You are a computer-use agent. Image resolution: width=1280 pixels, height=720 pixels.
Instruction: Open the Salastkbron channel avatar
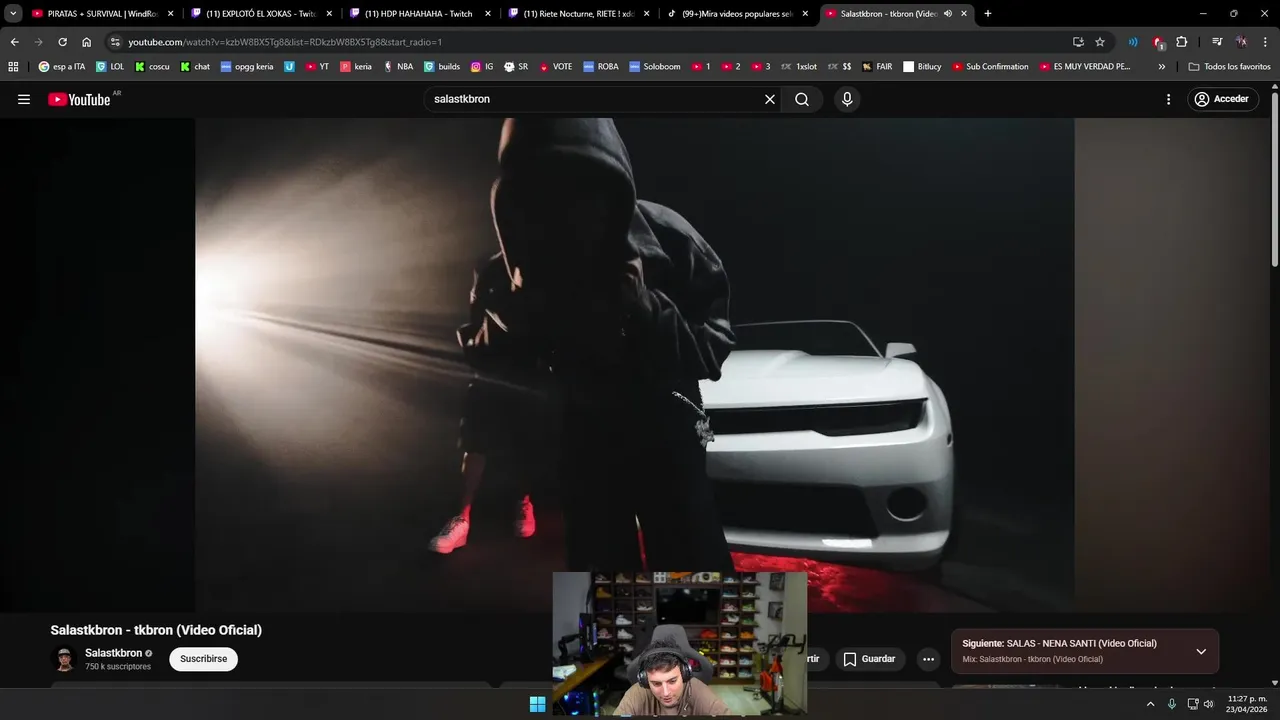pyautogui.click(x=65, y=659)
